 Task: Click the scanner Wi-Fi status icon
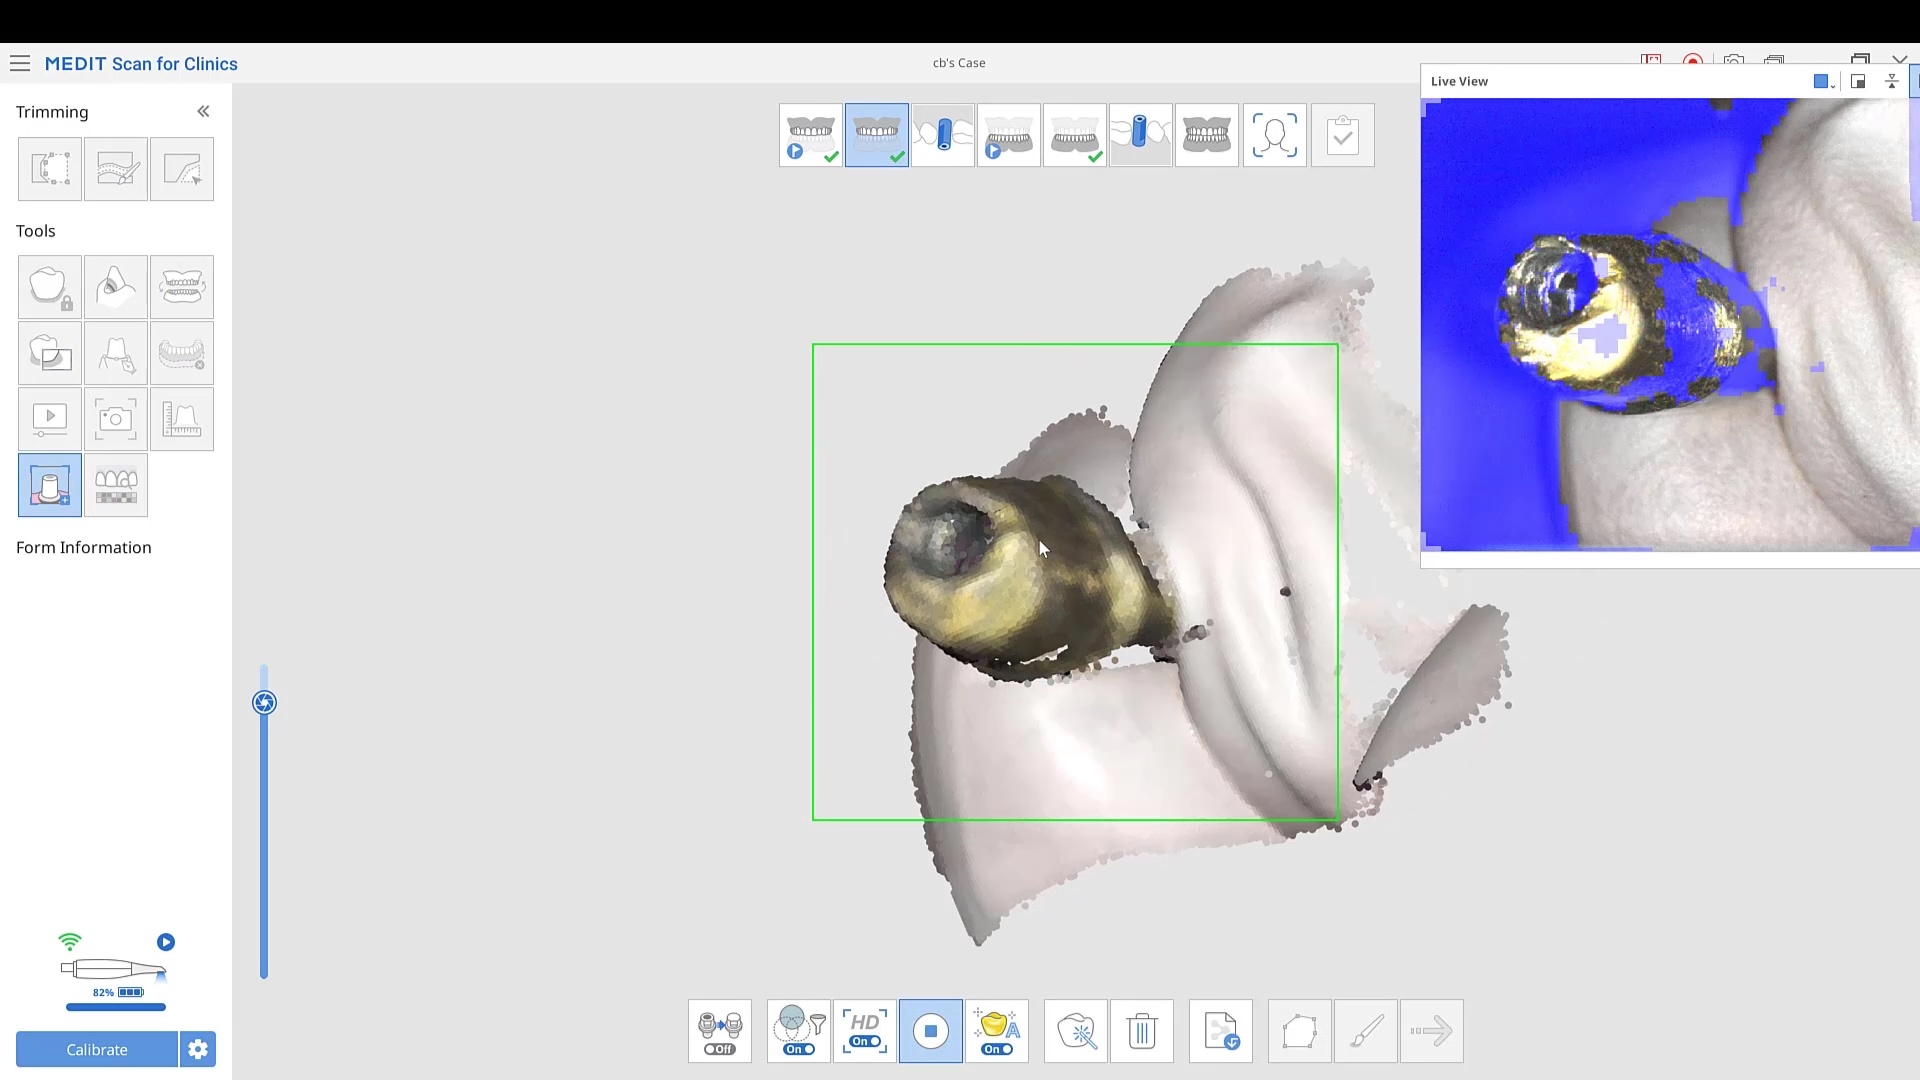pos(69,941)
